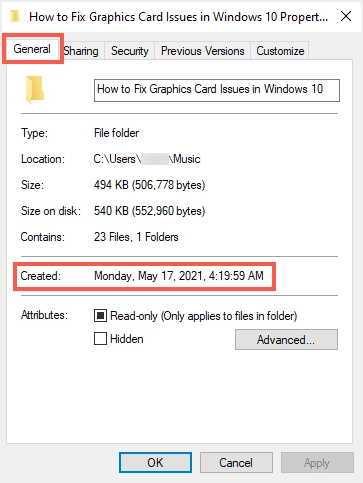Screen dimensions: 363x483
Task: Toggle the Read-only attribute checkbox
Action: (100, 315)
